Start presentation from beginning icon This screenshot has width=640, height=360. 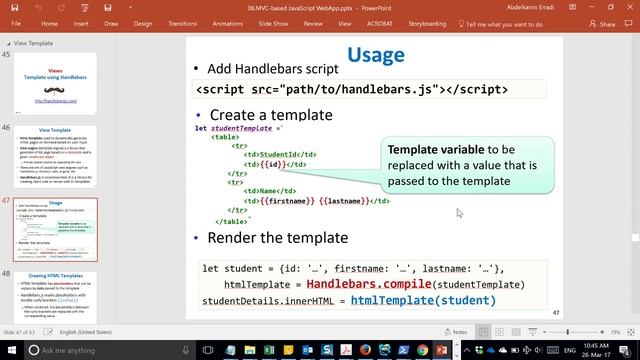click(x=84, y=8)
